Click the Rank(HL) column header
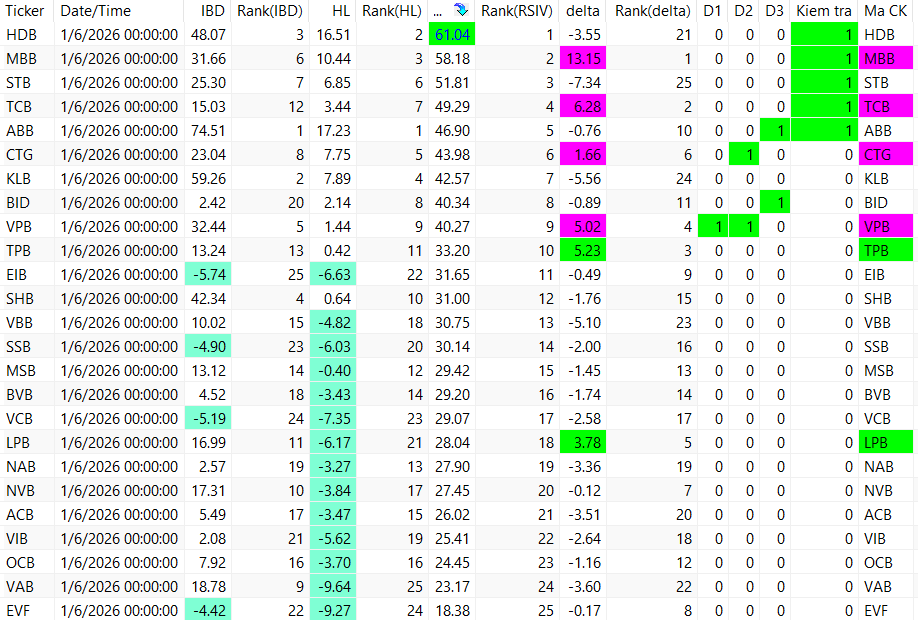918x620 pixels. click(x=392, y=11)
